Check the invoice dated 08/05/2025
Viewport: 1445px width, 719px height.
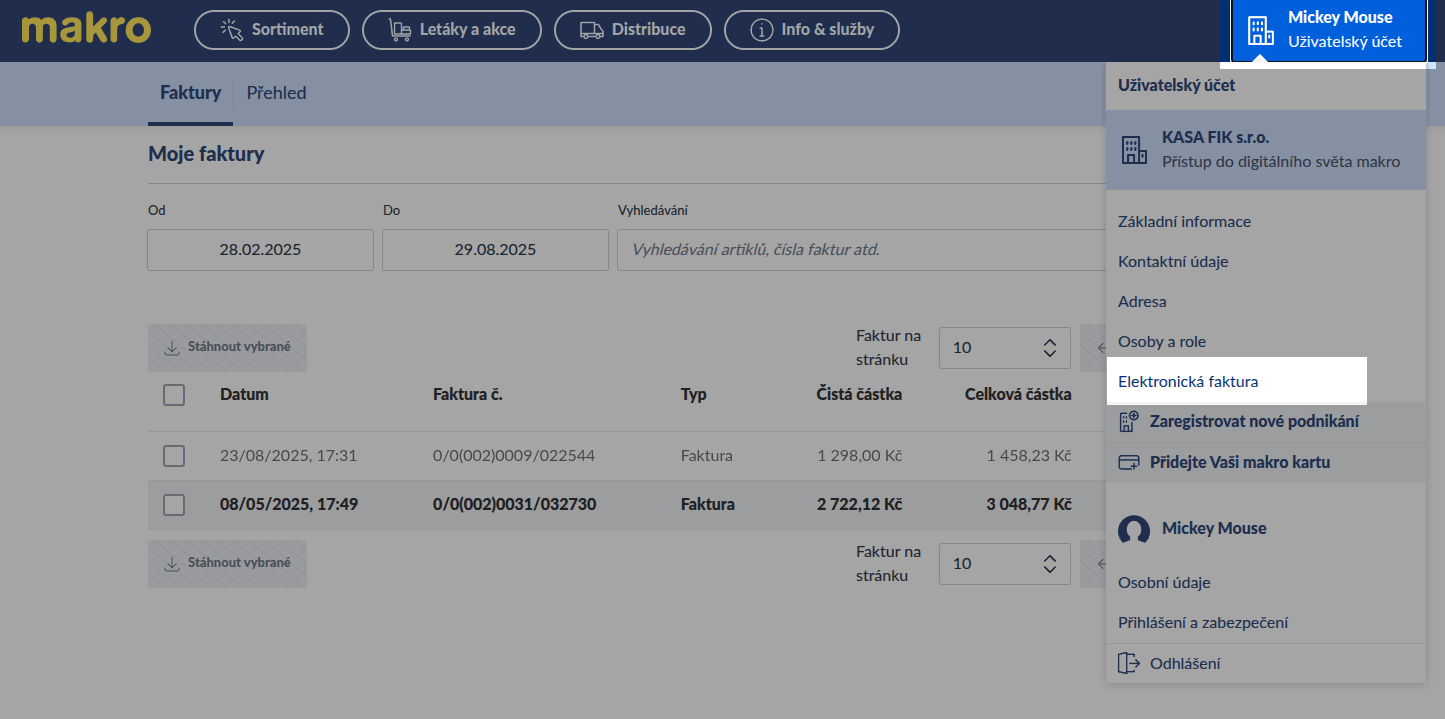pyautogui.click(x=174, y=505)
